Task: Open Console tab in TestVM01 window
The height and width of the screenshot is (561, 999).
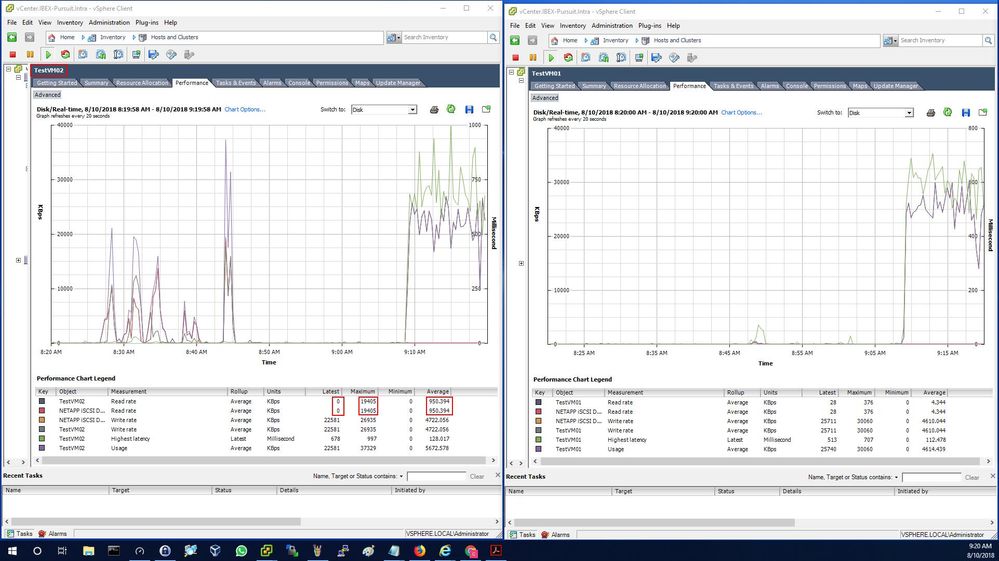Action: [796, 86]
